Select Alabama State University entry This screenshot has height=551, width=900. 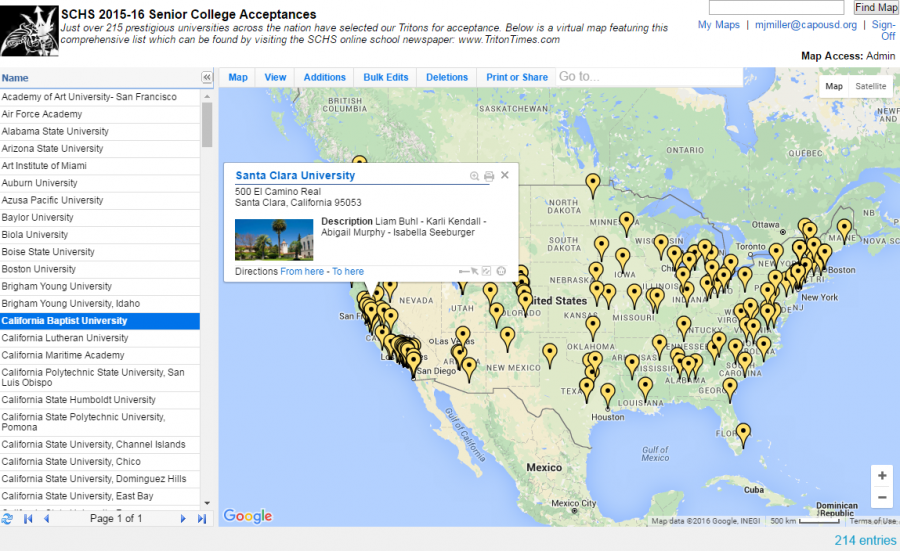tap(100, 131)
